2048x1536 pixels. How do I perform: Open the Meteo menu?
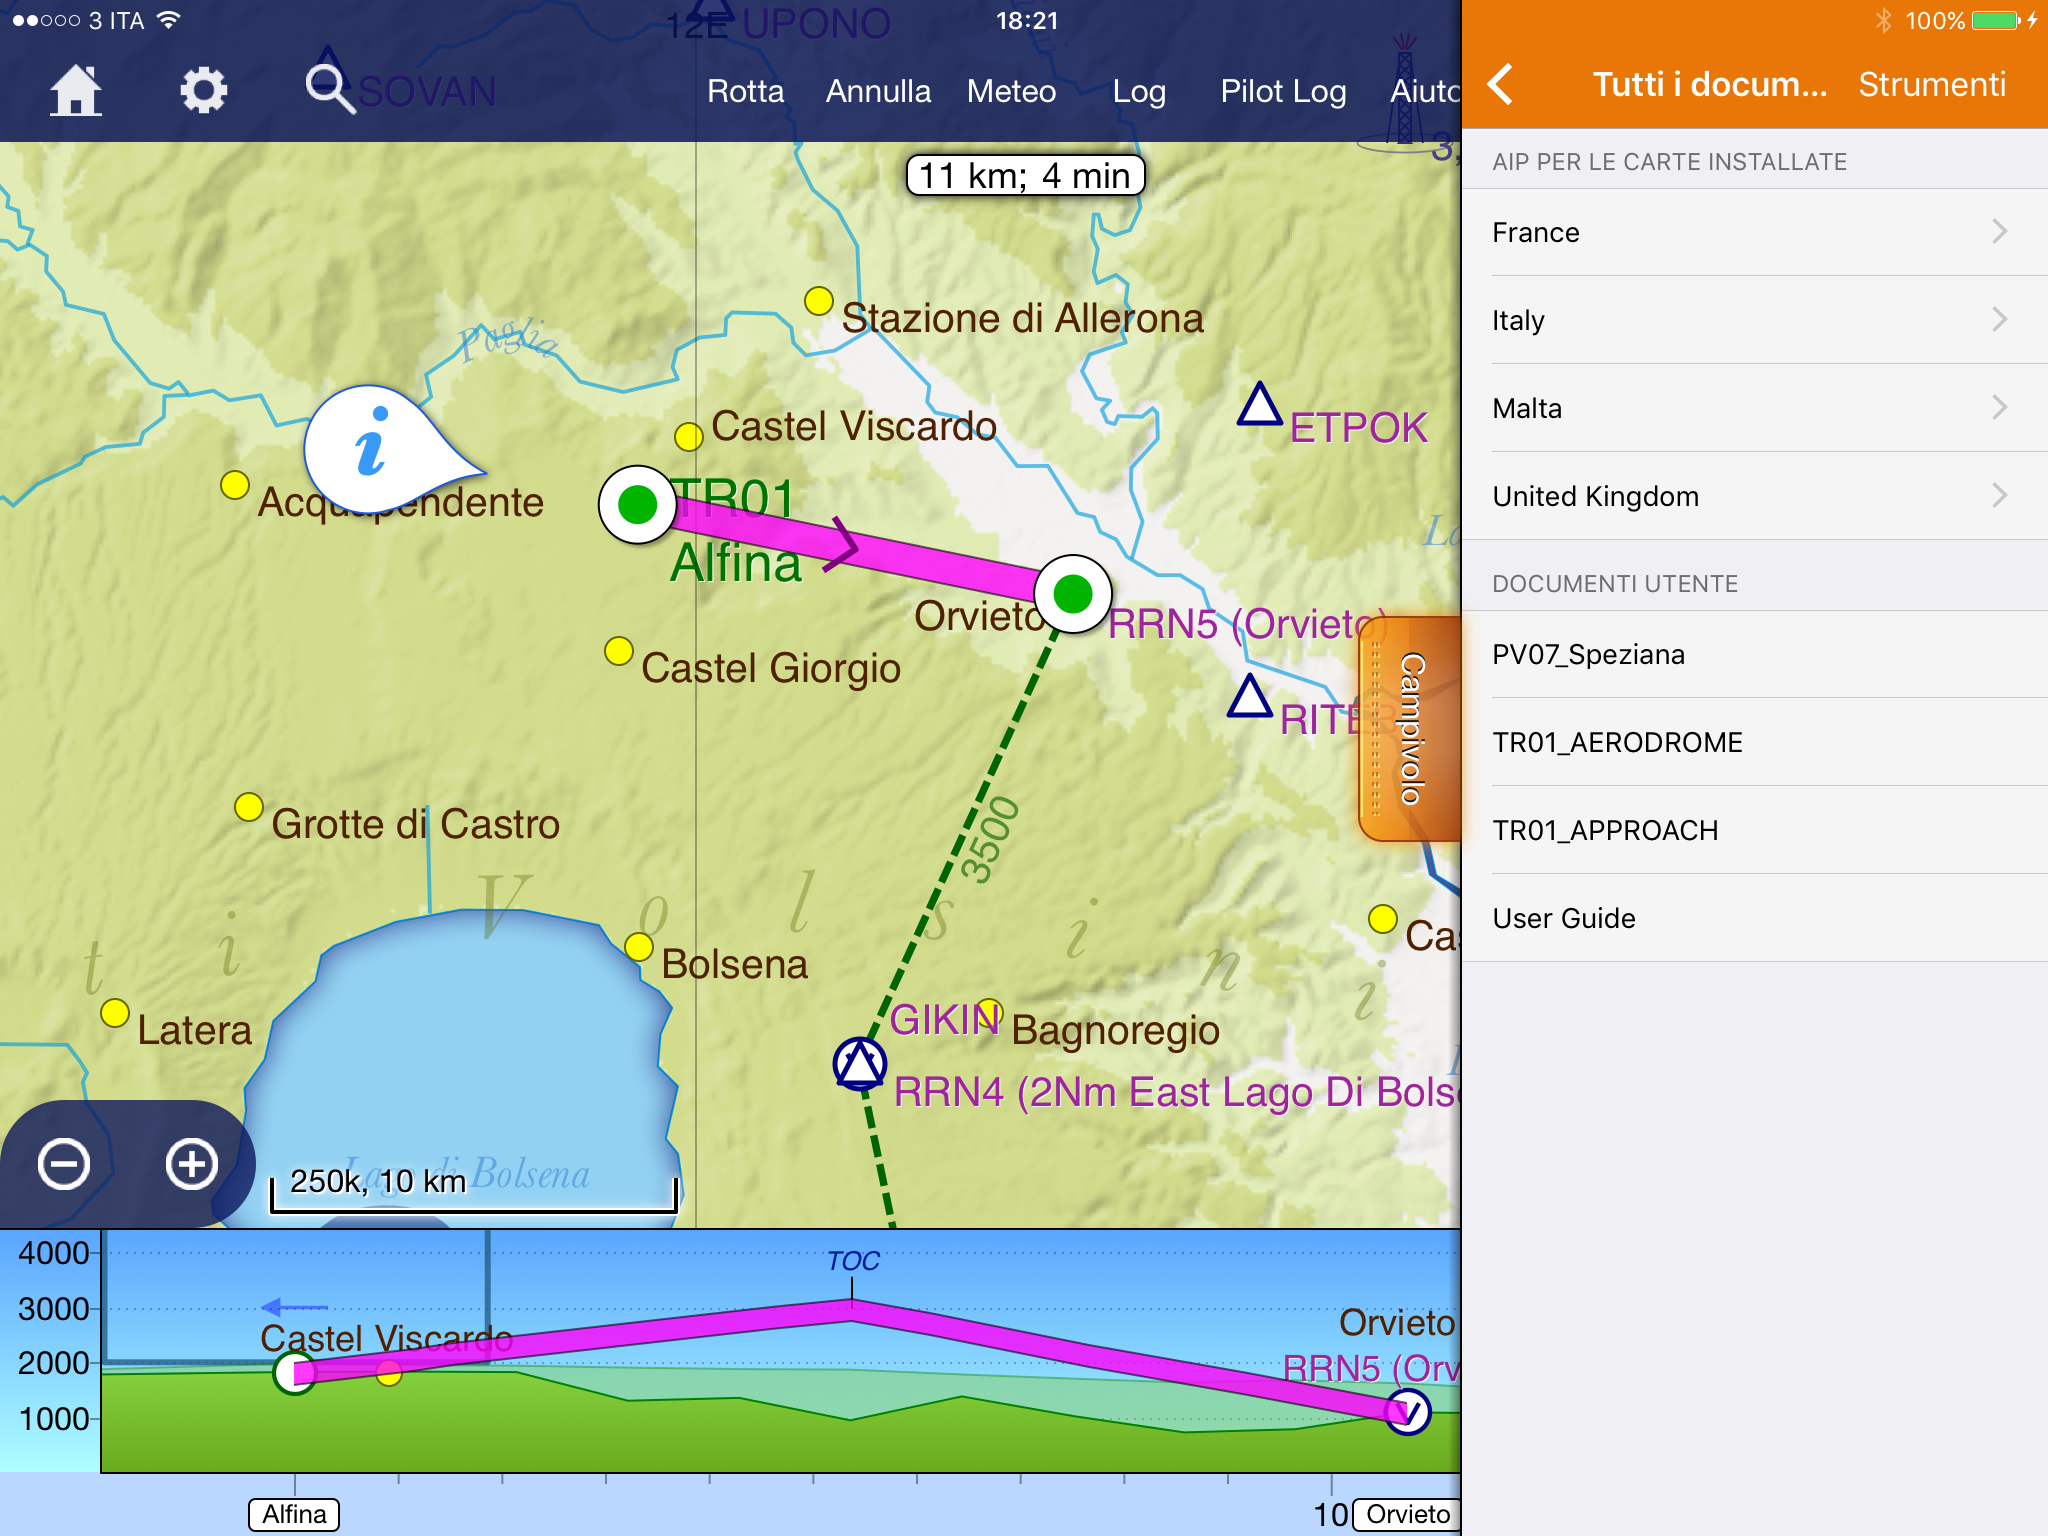(x=1011, y=91)
